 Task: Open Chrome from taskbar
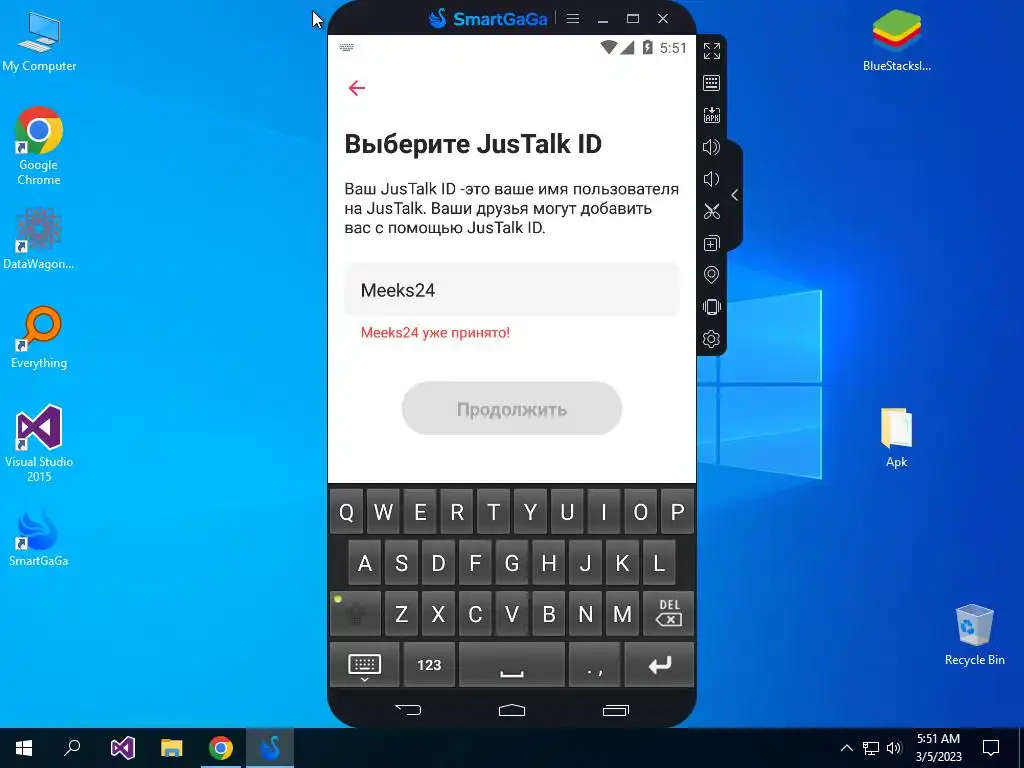(221, 748)
